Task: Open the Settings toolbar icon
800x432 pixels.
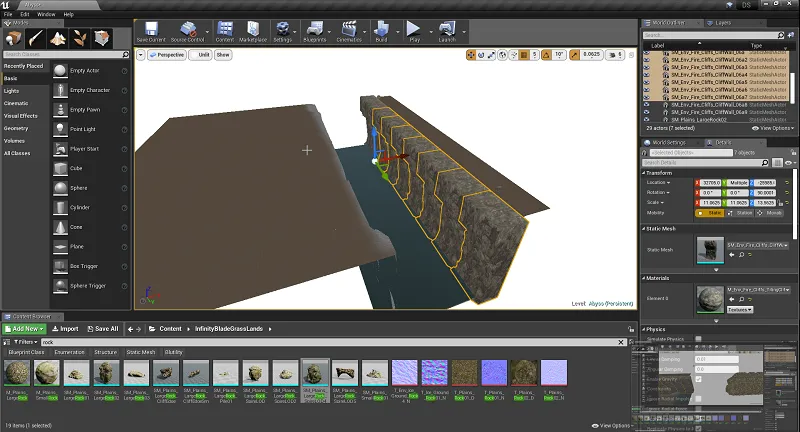Action: 283,32
